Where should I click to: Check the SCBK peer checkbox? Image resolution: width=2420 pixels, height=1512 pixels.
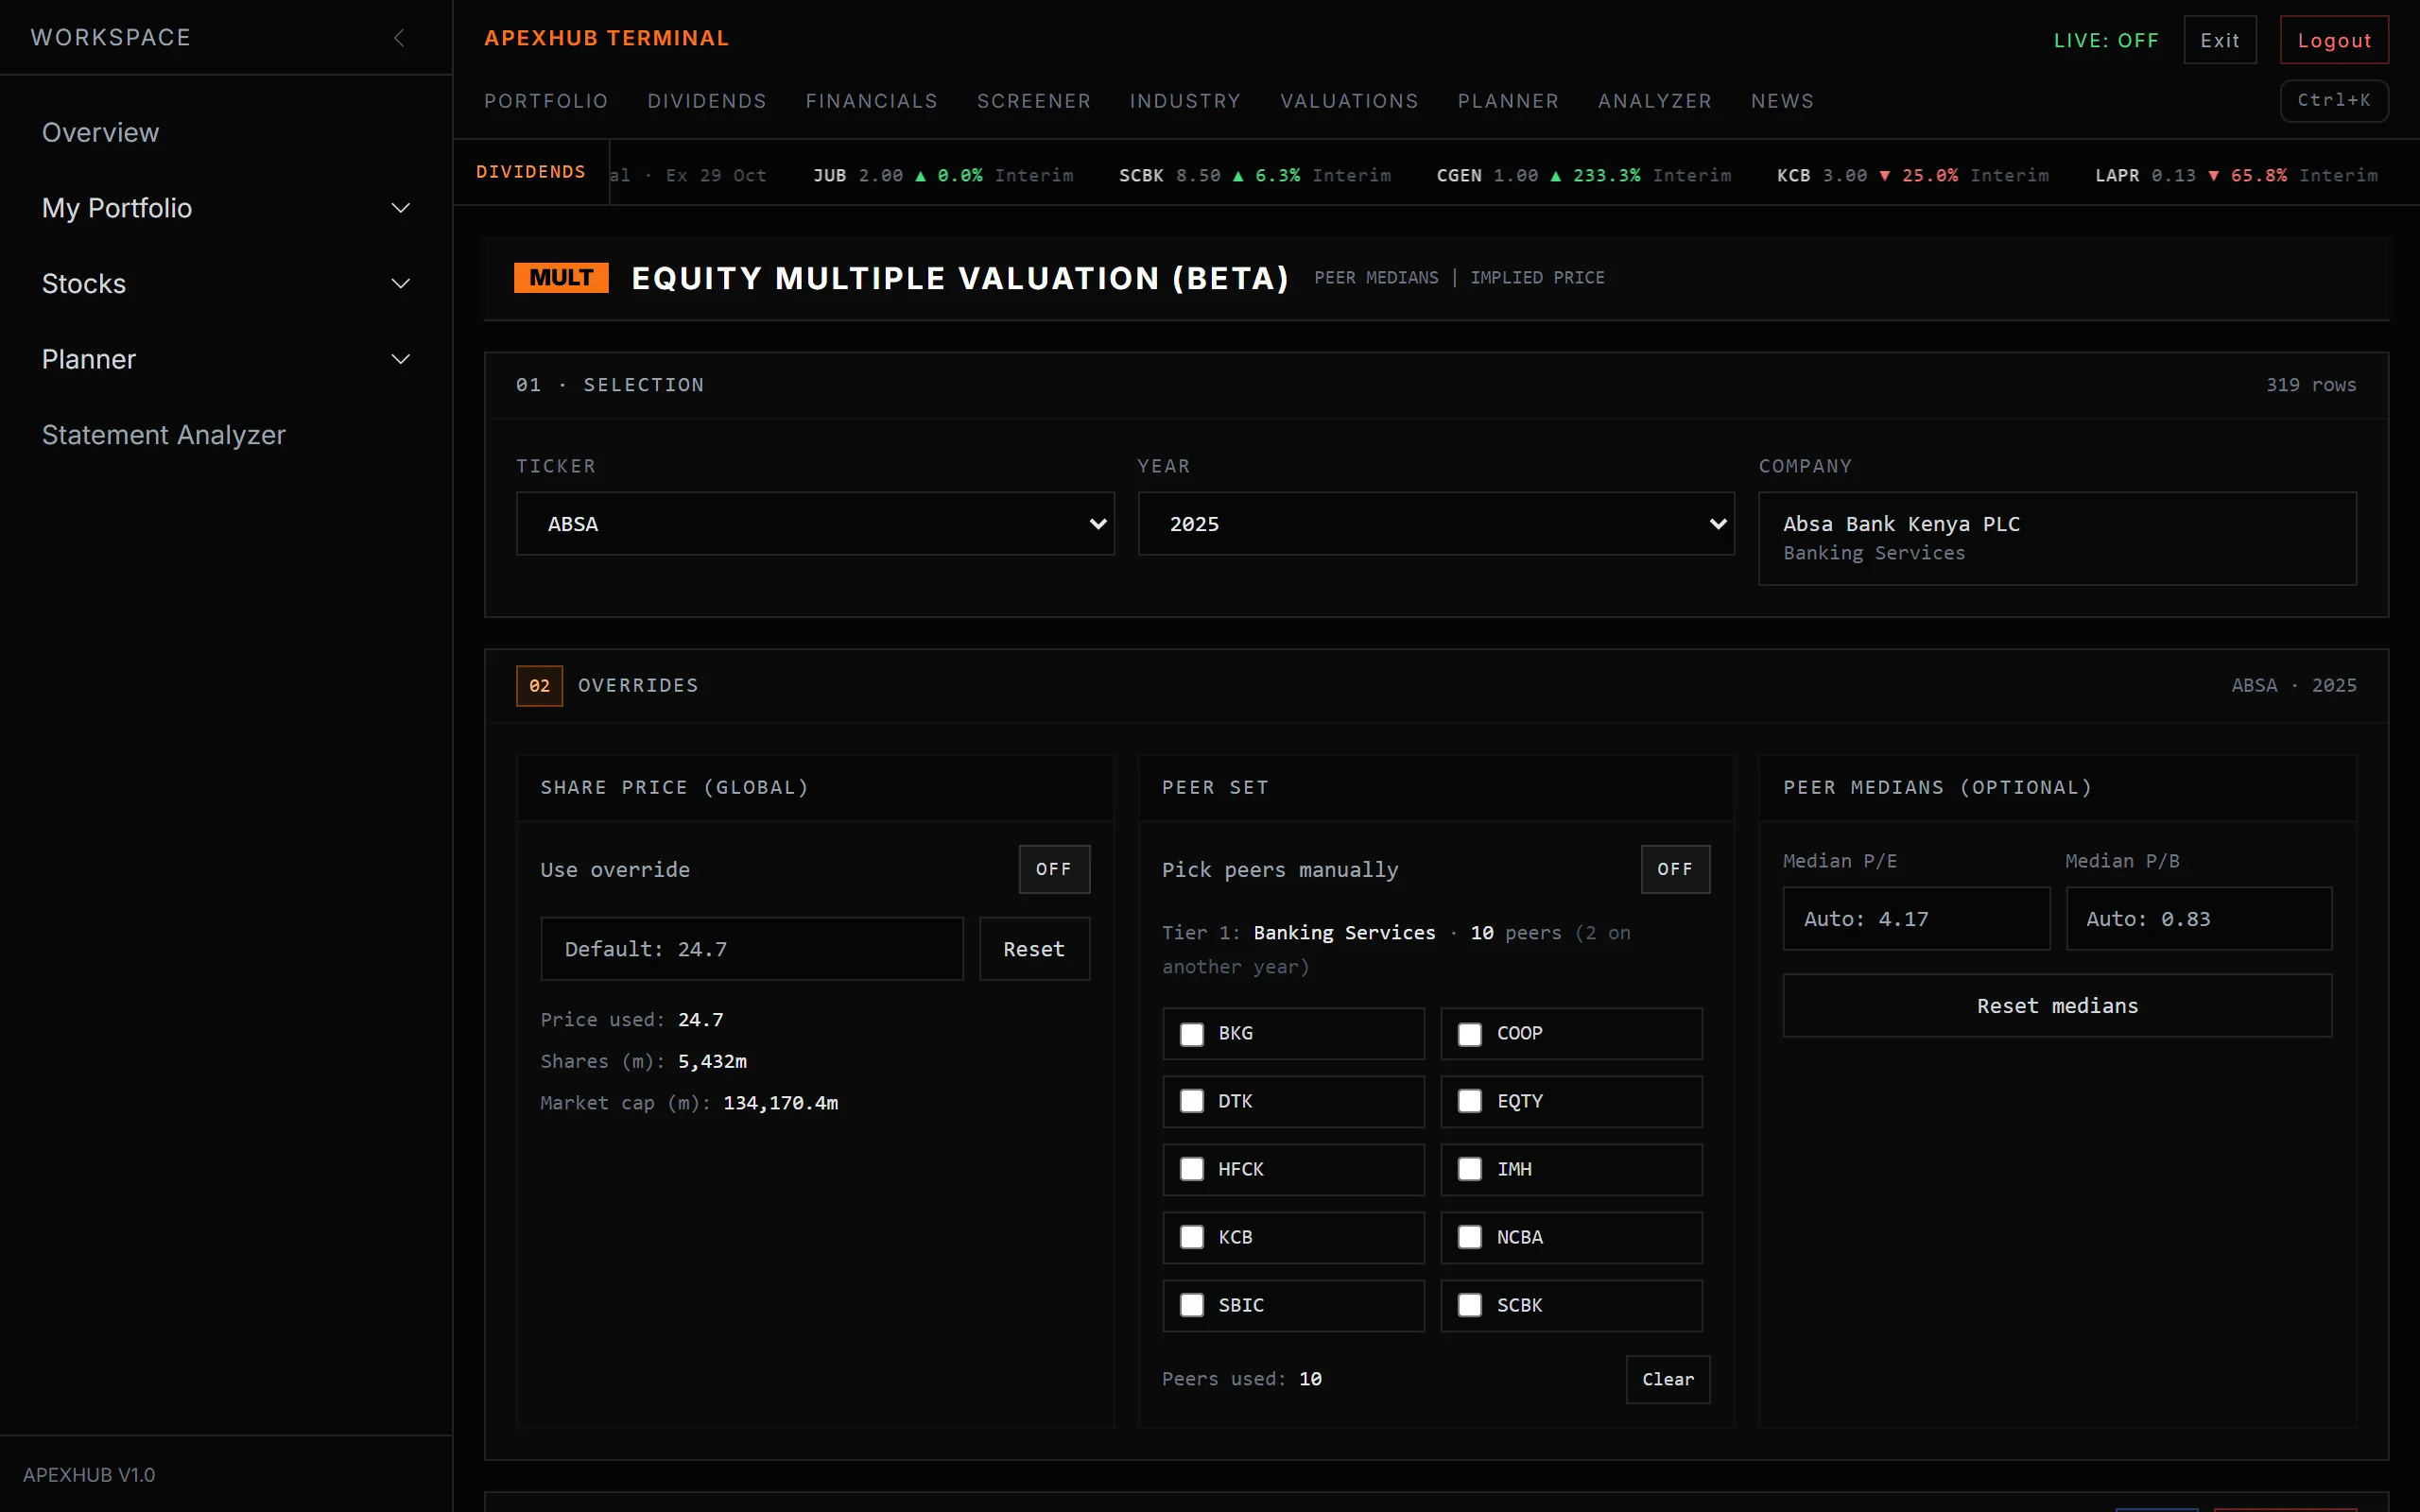click(x=1470, y=1306)
